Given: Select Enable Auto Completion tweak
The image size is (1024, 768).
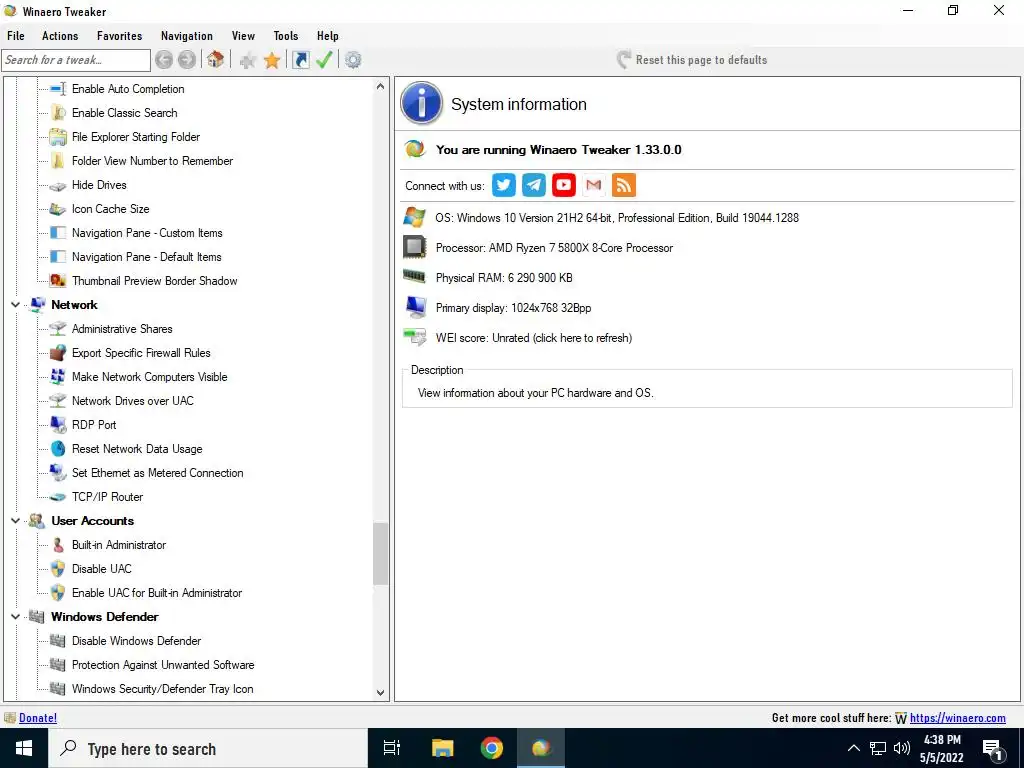Looking at the screenshot, I should coord(128,89).
